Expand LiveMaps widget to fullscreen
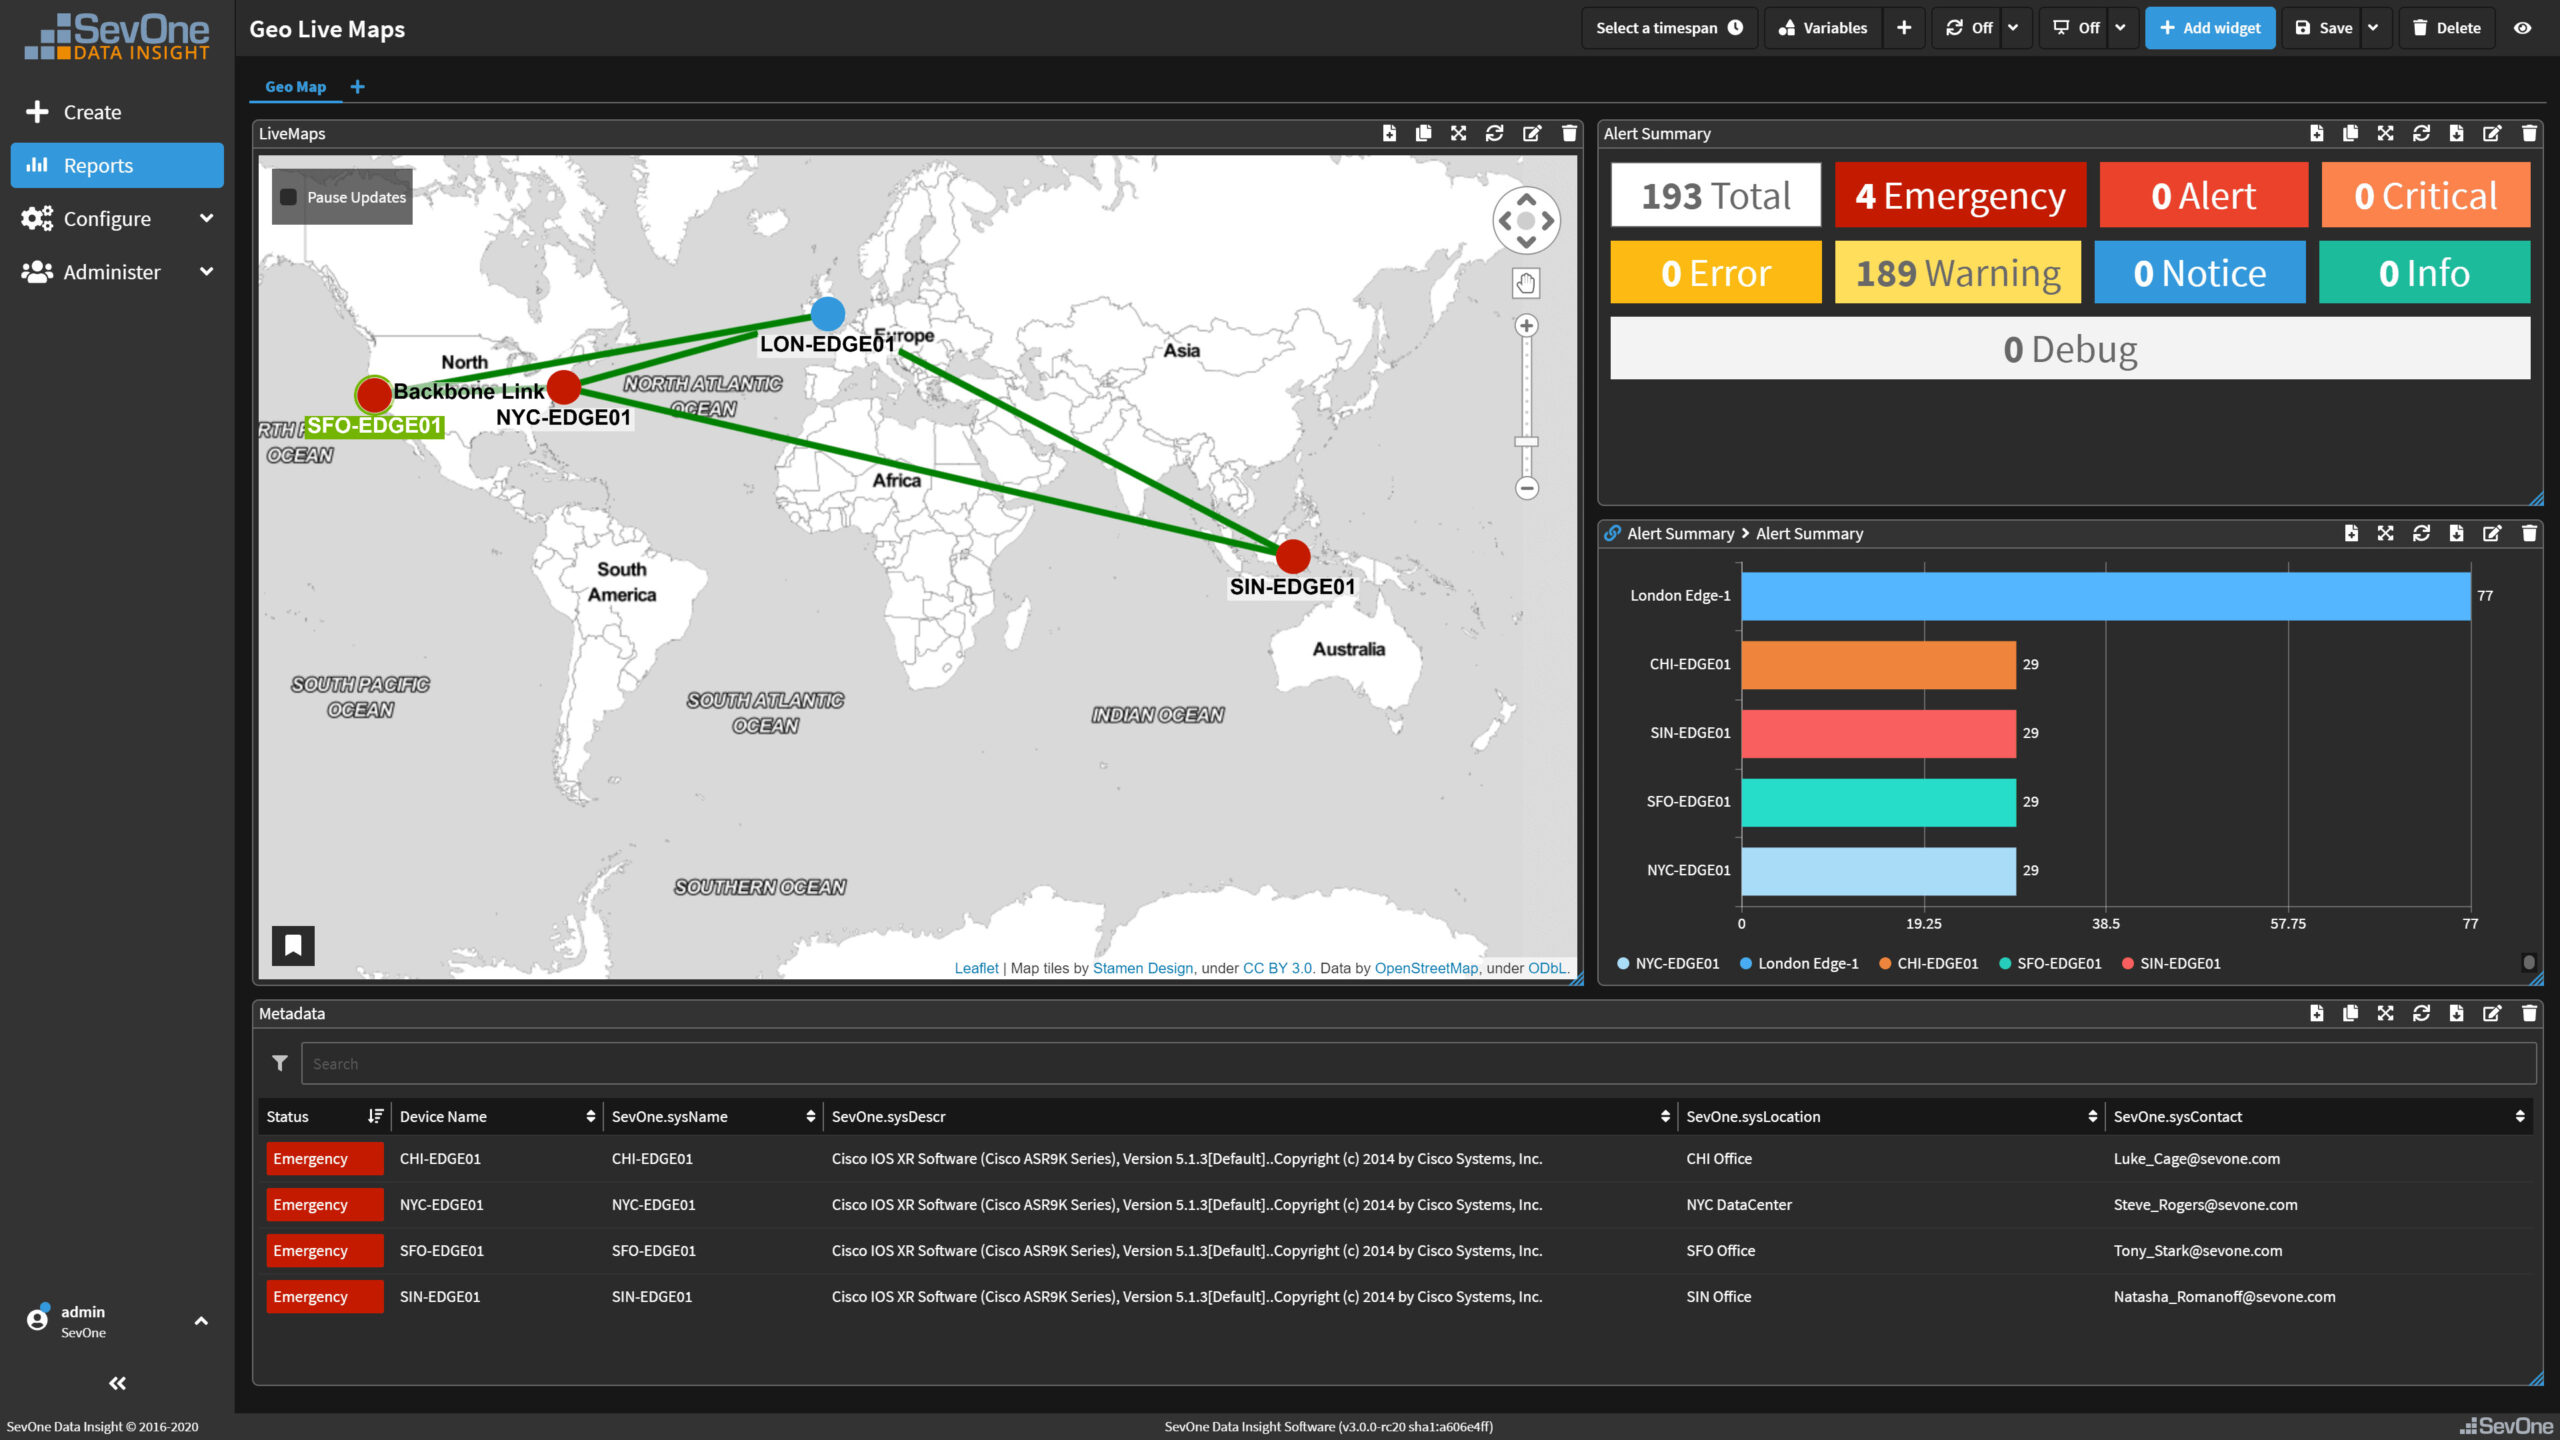Screen dimensions: 2560x1440 1458,133
